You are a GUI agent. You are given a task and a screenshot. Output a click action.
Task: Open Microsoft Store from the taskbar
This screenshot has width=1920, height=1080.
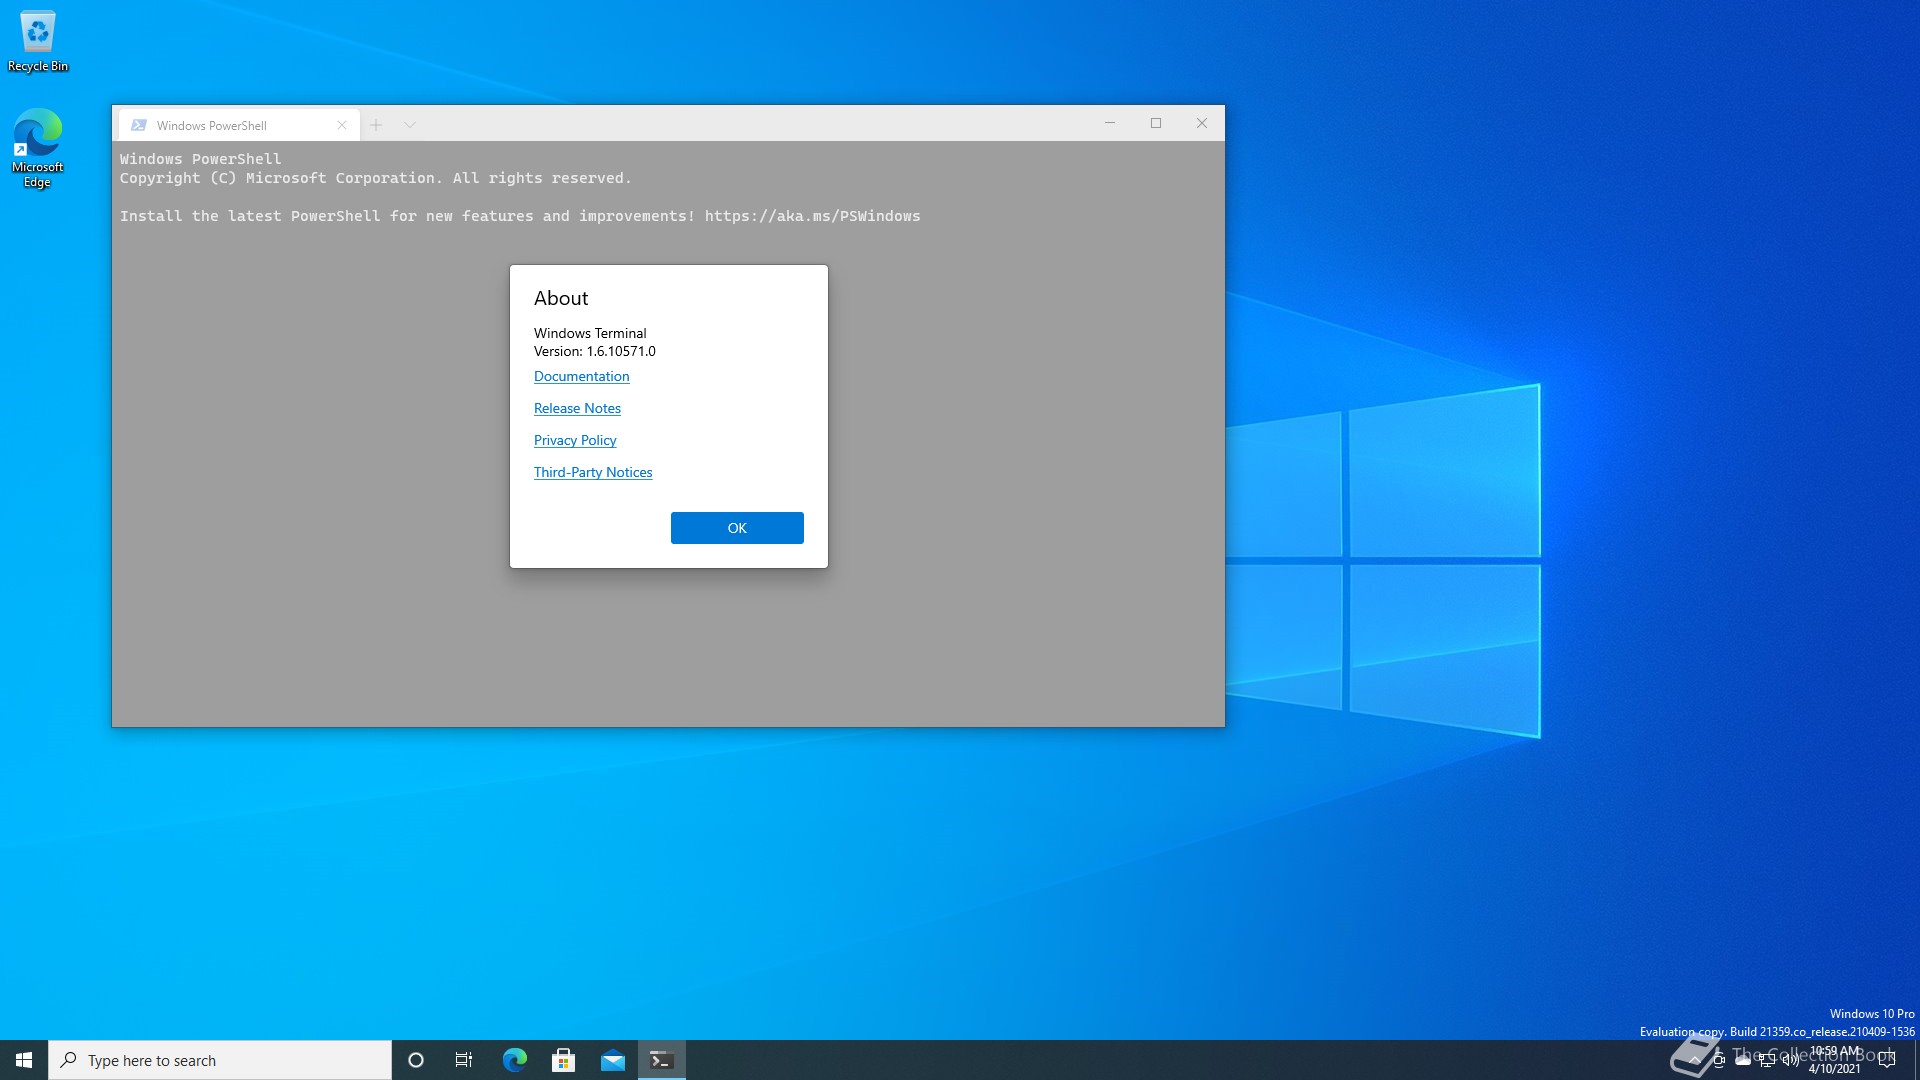(x=563, y=1060)
